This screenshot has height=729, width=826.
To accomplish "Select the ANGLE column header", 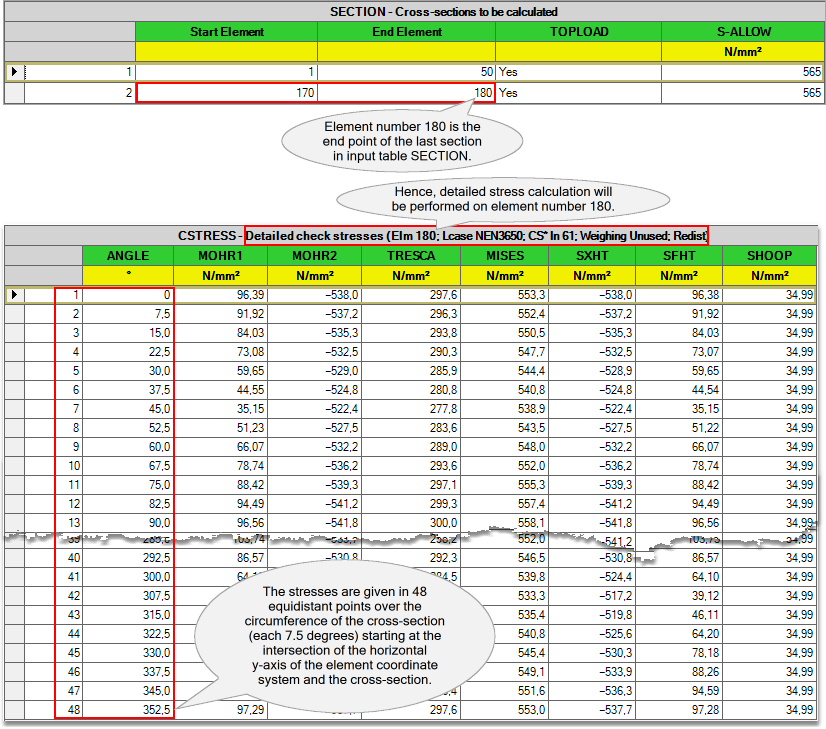I will click(x=127, y=256).
